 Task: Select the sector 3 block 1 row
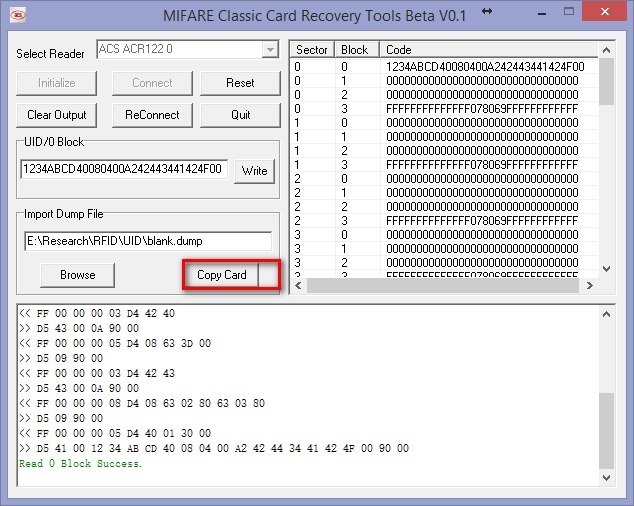point(444,249)
